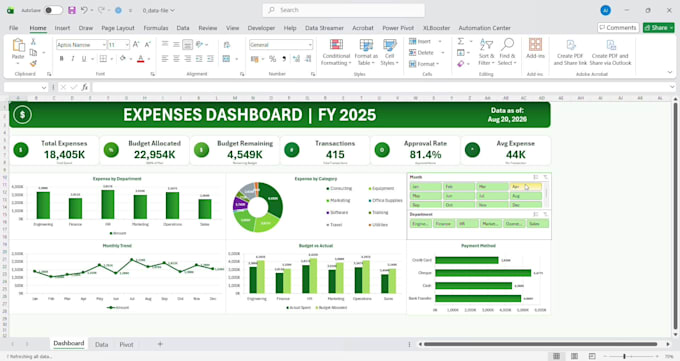This screenshot has height=361, width=680.
Task: Toggle Underline formatting
Action: [x=84, y=59]
